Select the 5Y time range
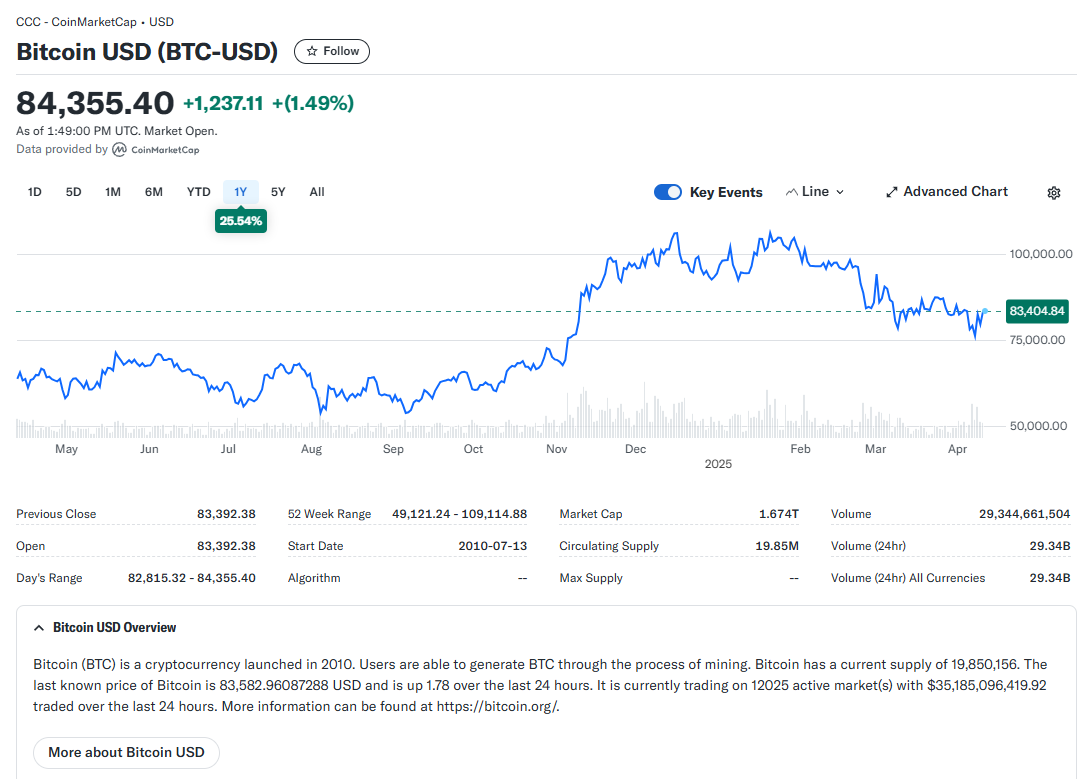Screen dimensions: 1083x779 pyautogui.click(x=278, y=192)
